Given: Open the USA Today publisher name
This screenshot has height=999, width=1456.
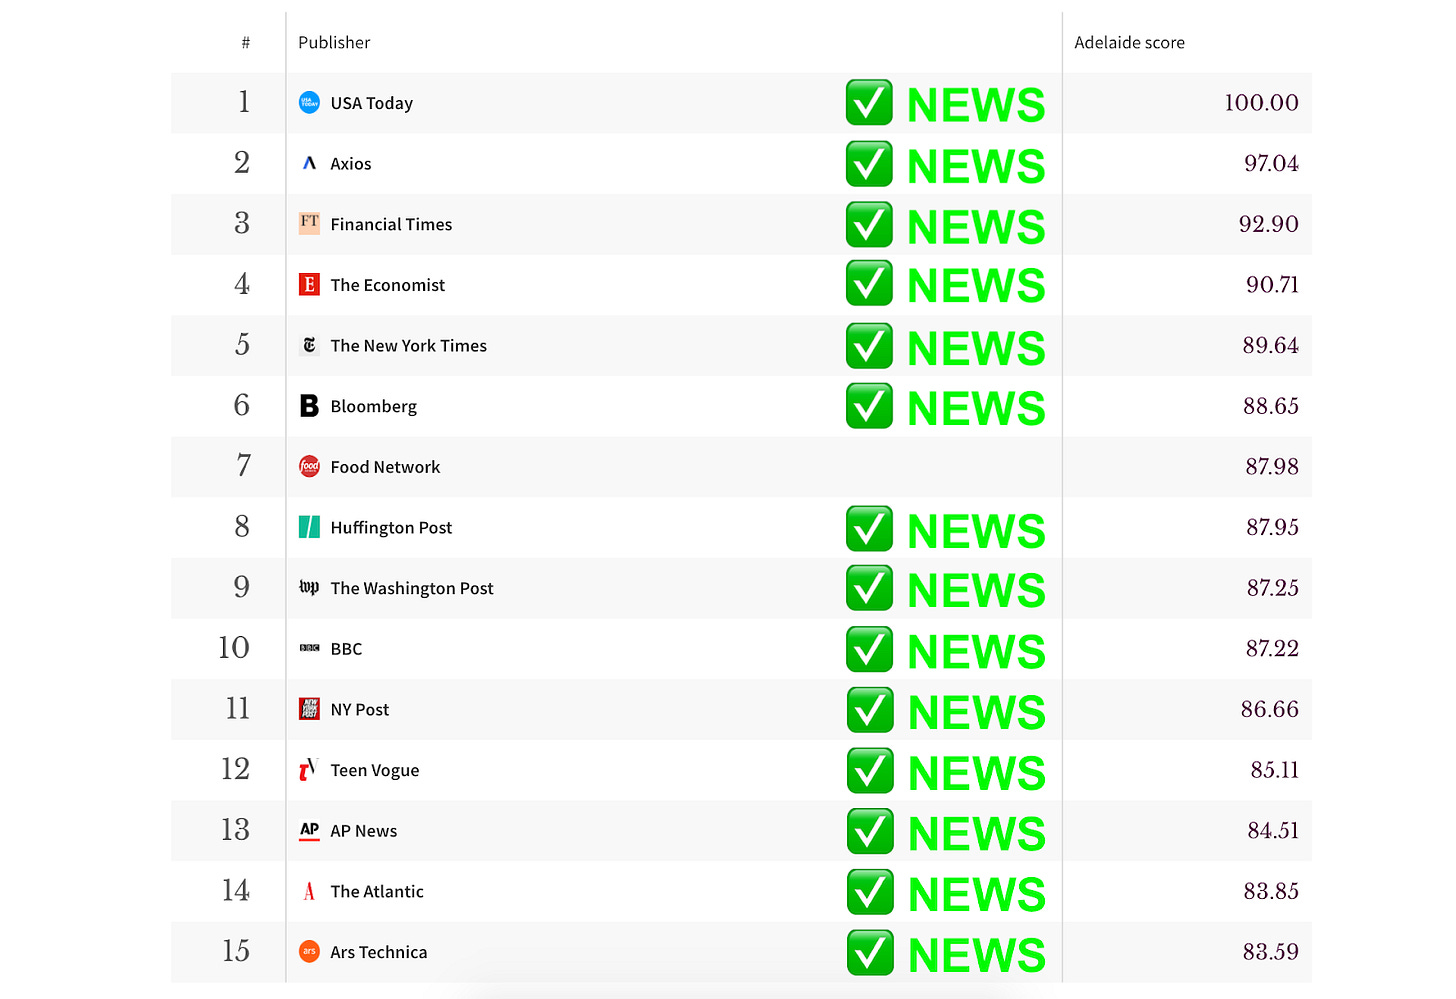Looking at the screenshot, I should 371,103.
